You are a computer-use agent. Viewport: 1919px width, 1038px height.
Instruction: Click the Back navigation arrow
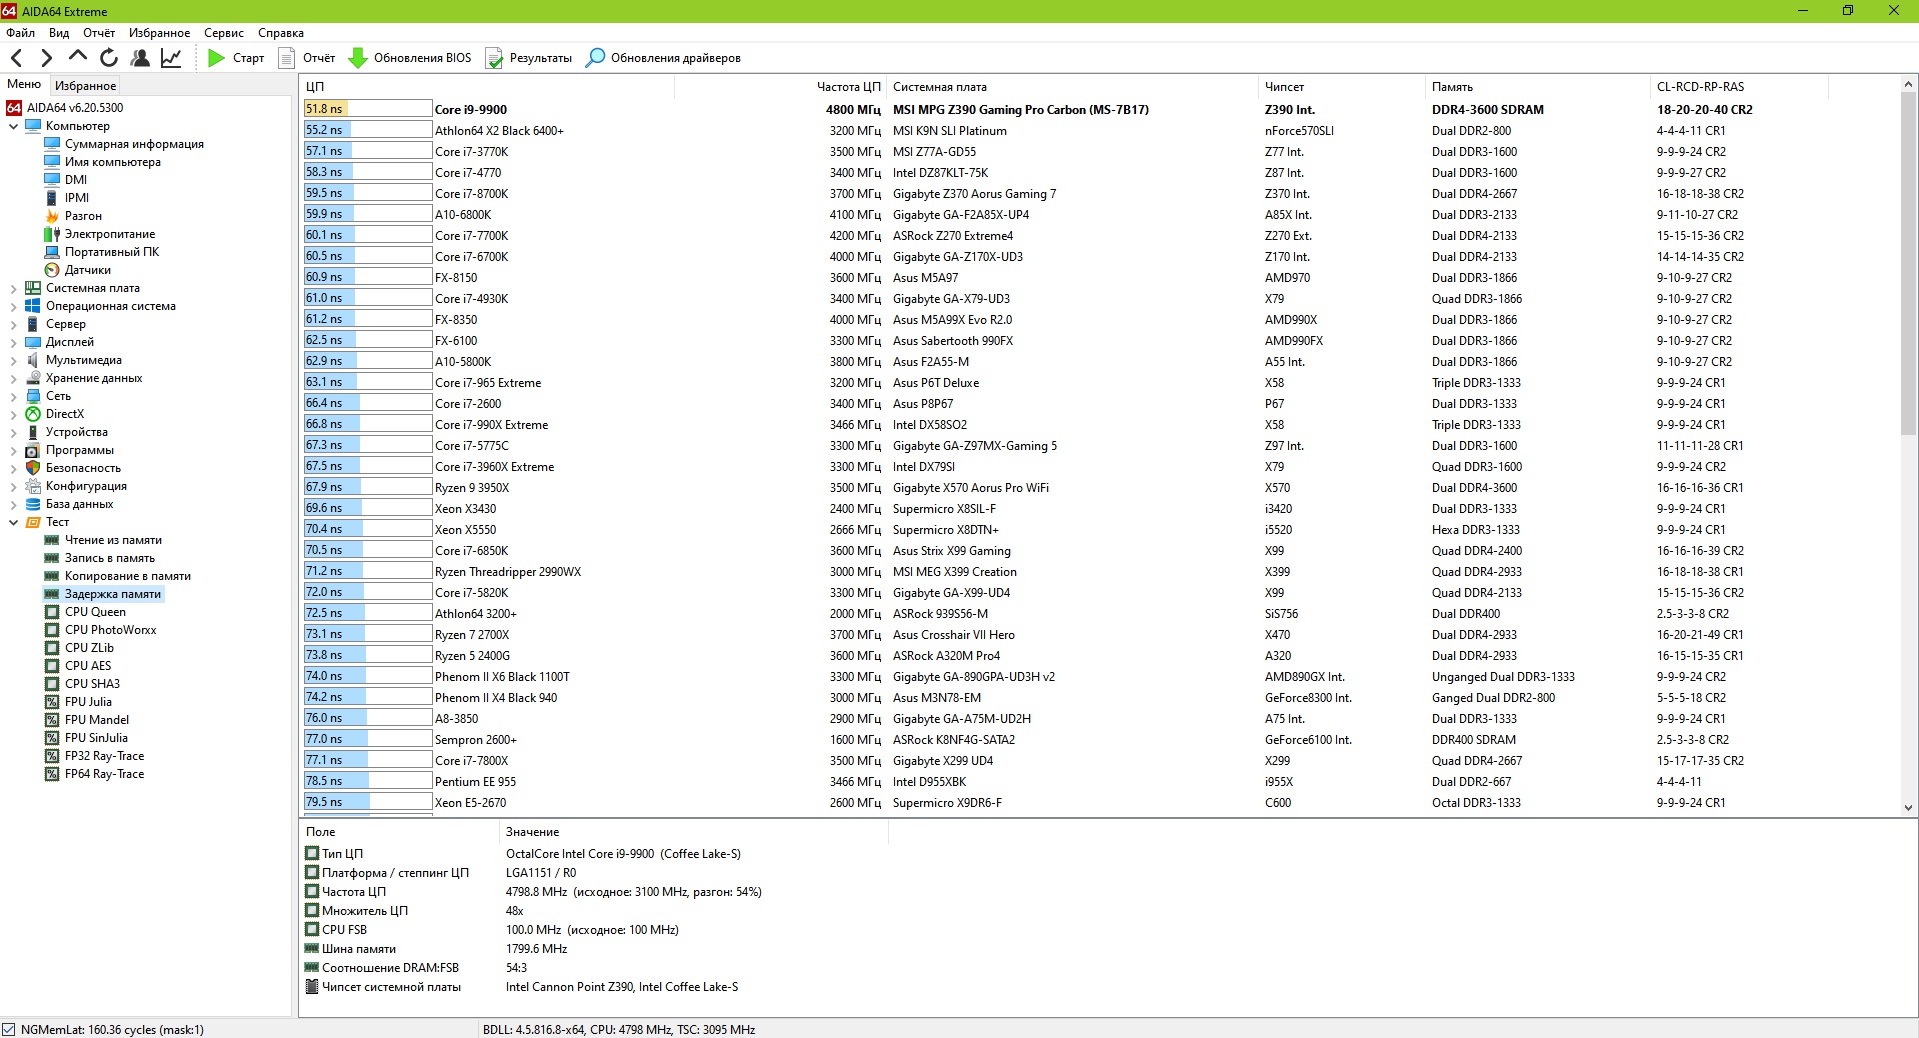point(16,58)
